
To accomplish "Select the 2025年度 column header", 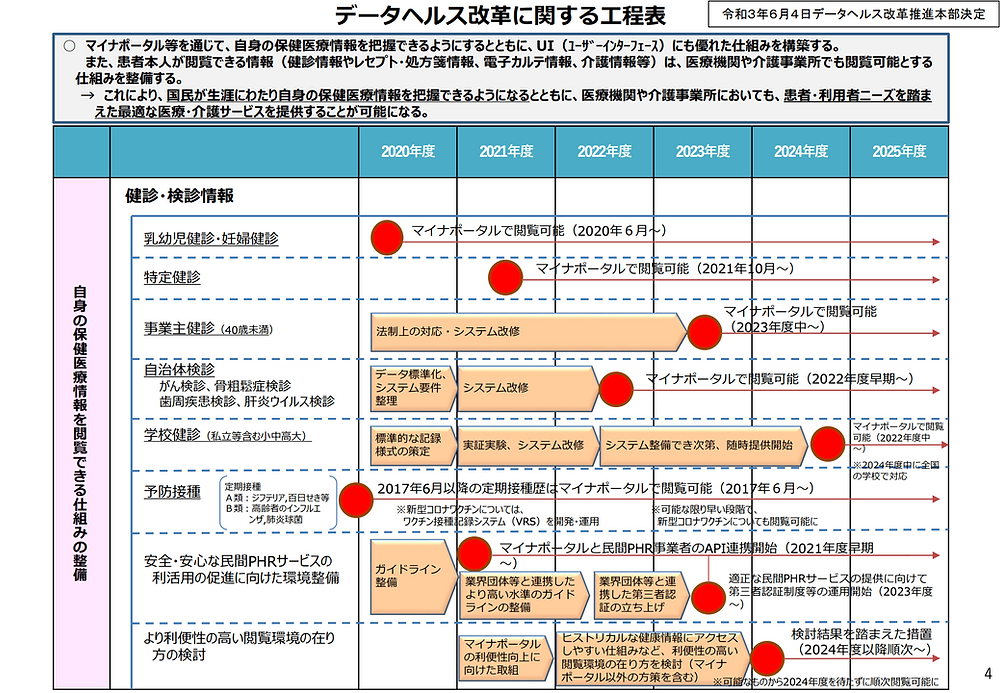I will click(x=899, y=152).
